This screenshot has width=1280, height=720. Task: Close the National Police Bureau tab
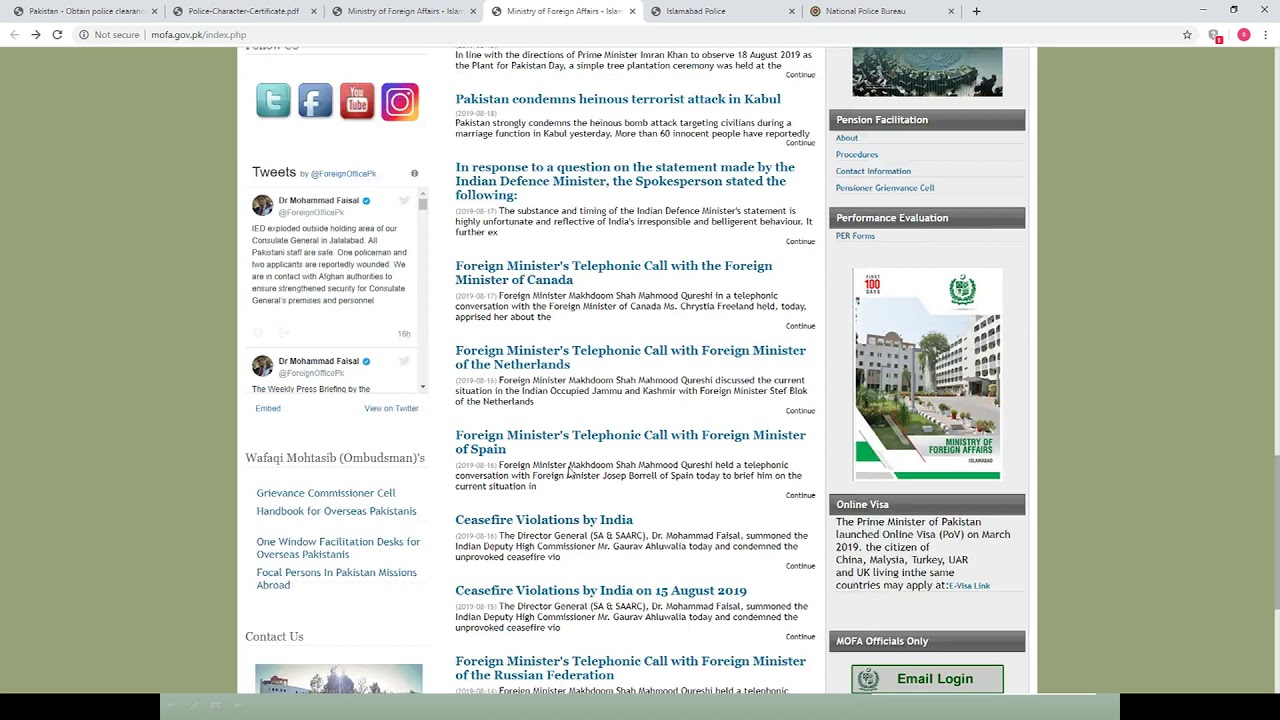click(951, 11)
